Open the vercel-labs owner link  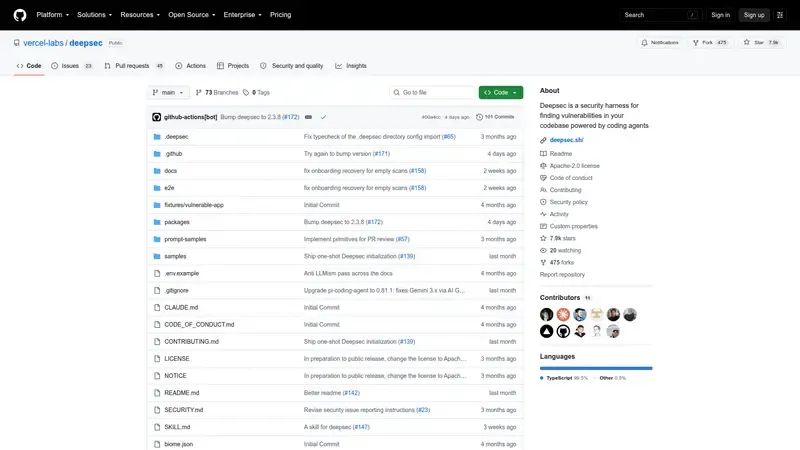pos(43,43)
